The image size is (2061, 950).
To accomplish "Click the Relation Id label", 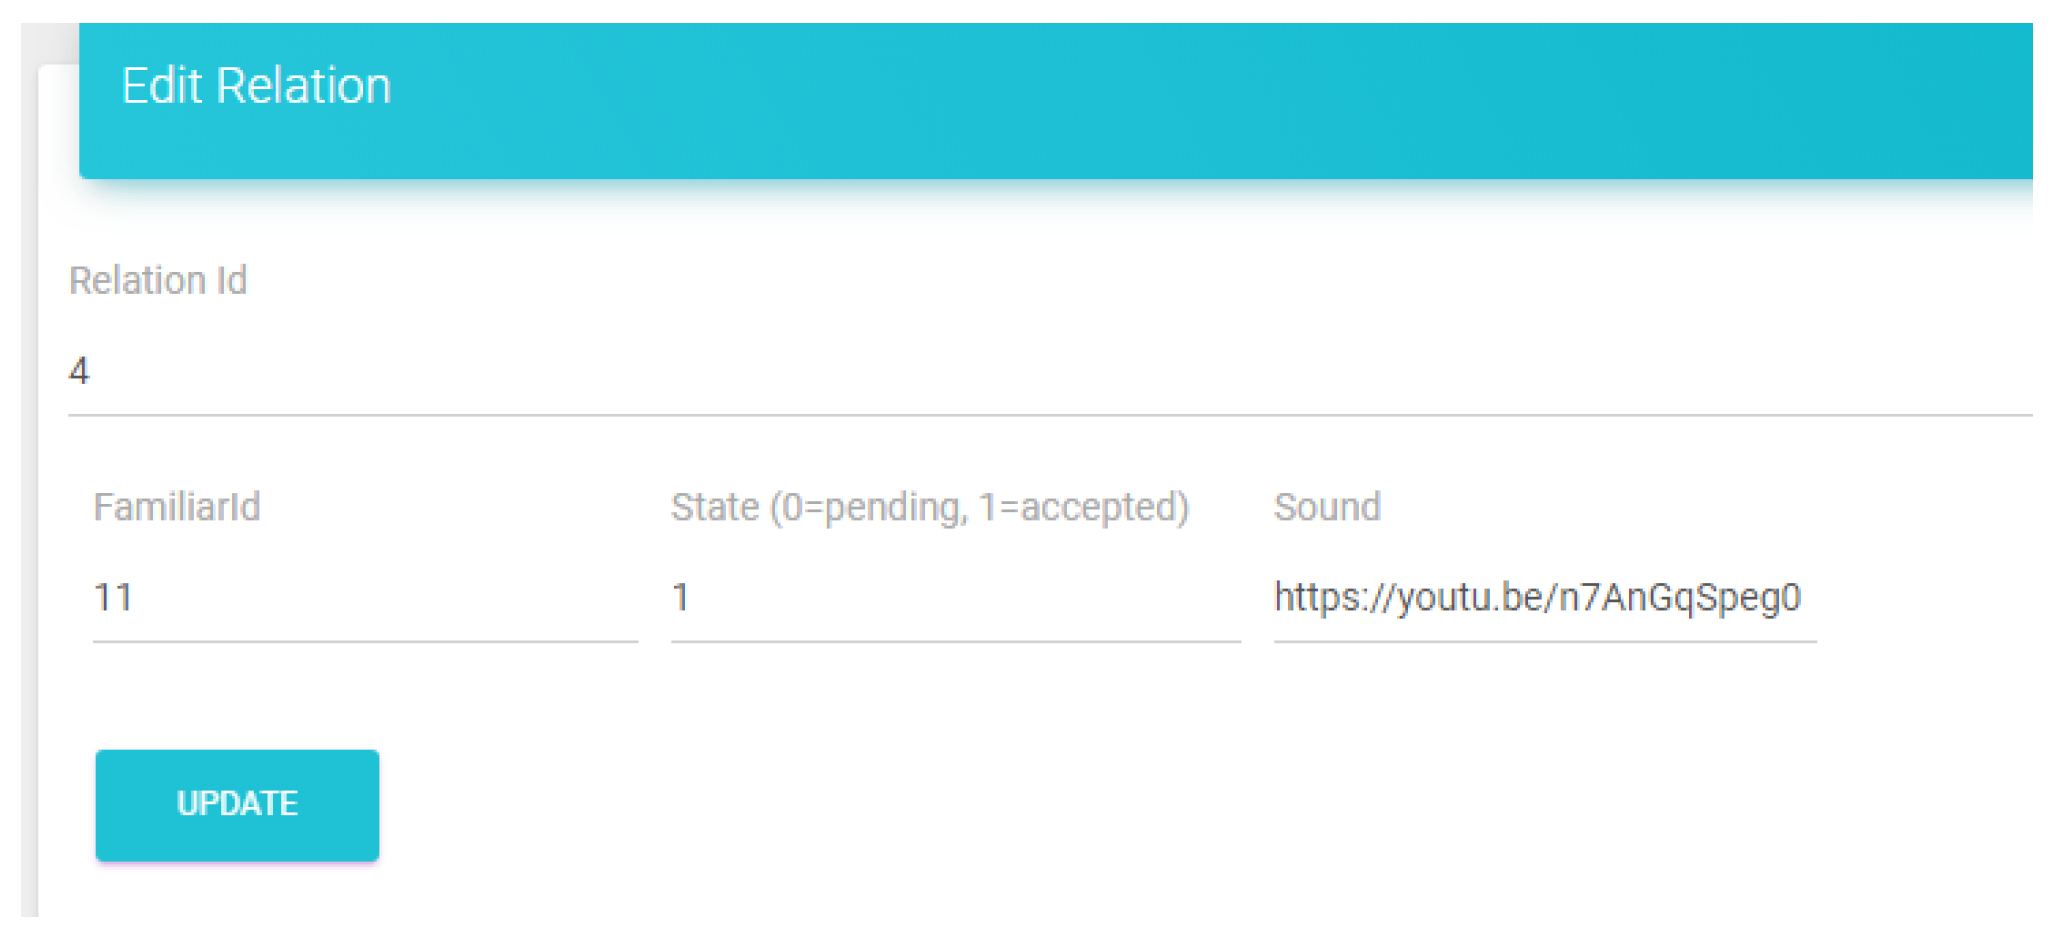I will pos(158,281).
